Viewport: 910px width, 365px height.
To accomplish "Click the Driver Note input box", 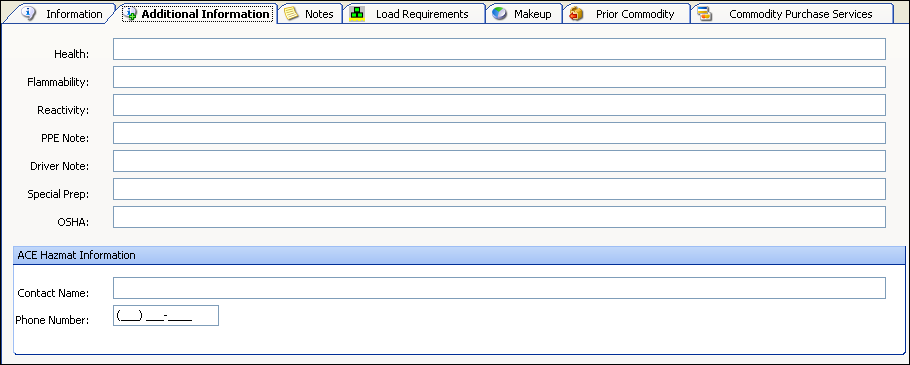I will (x=499, y=161).
